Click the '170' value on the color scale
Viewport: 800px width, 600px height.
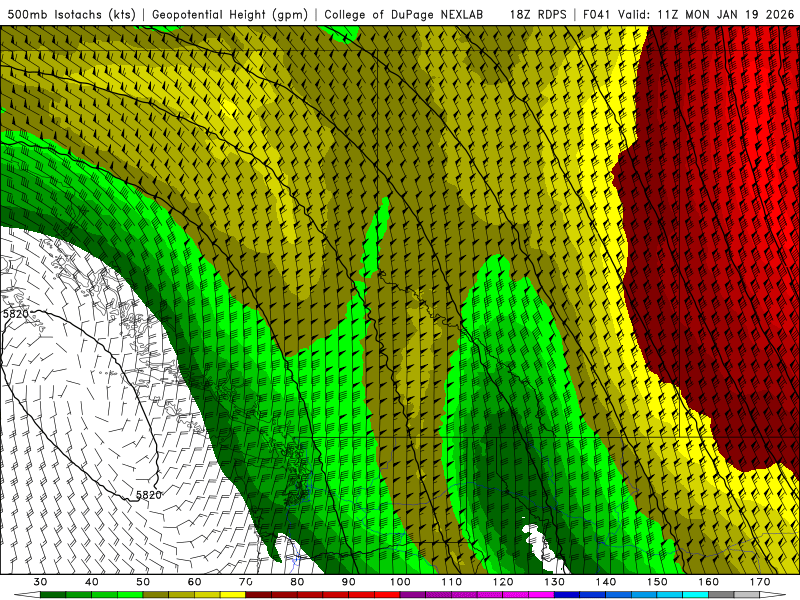pyautogui.click(x=760, y=582)
